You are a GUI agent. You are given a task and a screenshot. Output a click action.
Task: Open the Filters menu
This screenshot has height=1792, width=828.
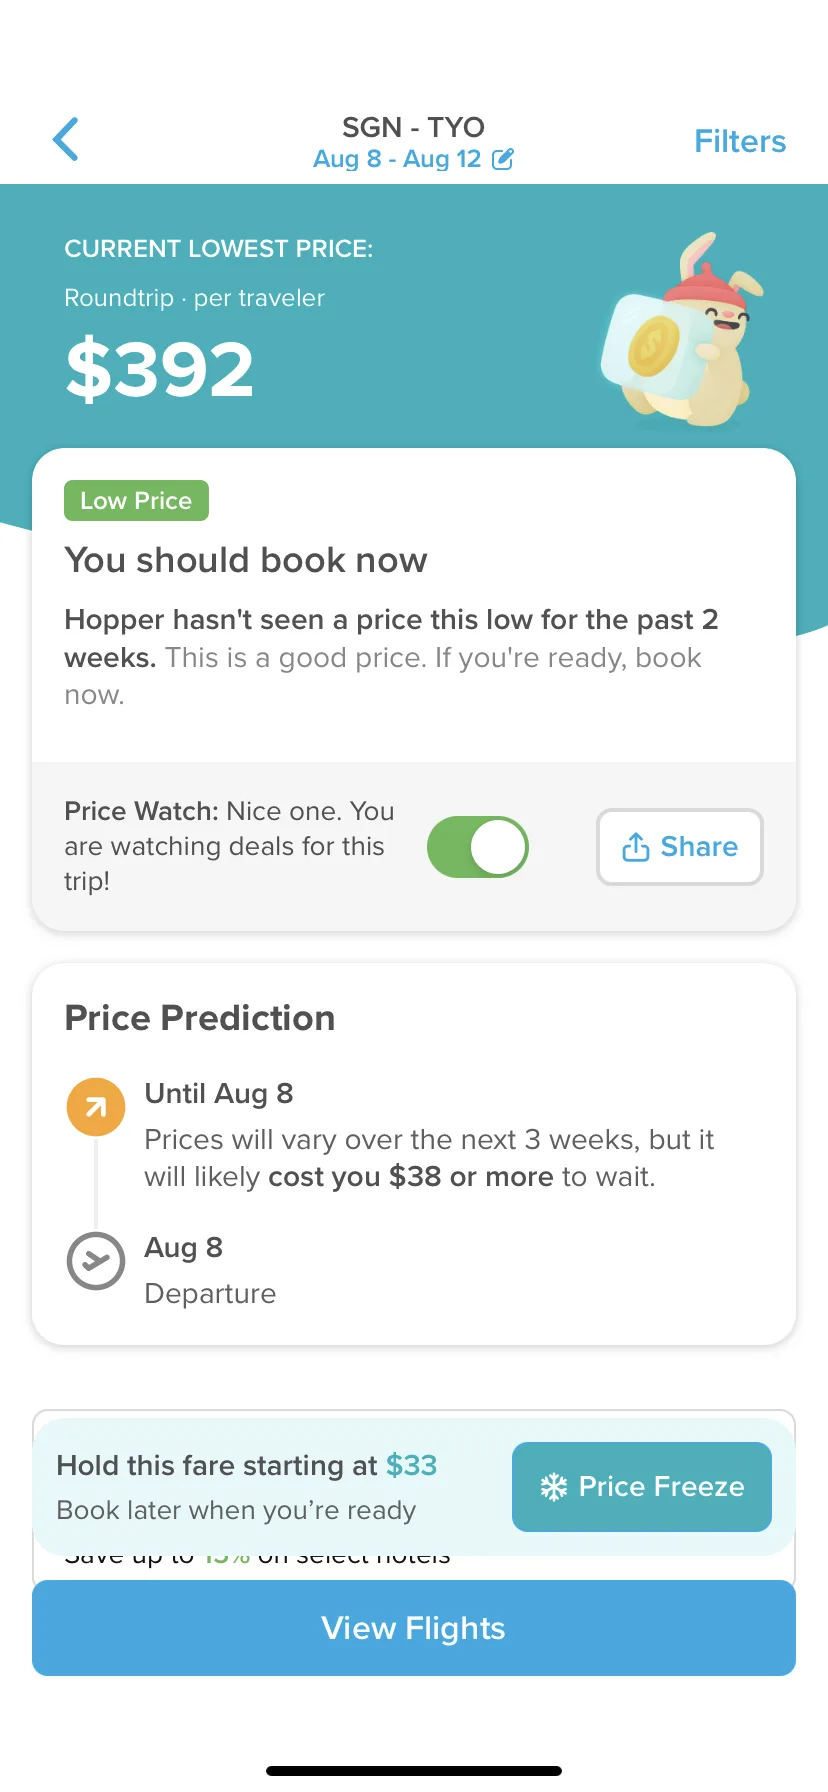740,141
